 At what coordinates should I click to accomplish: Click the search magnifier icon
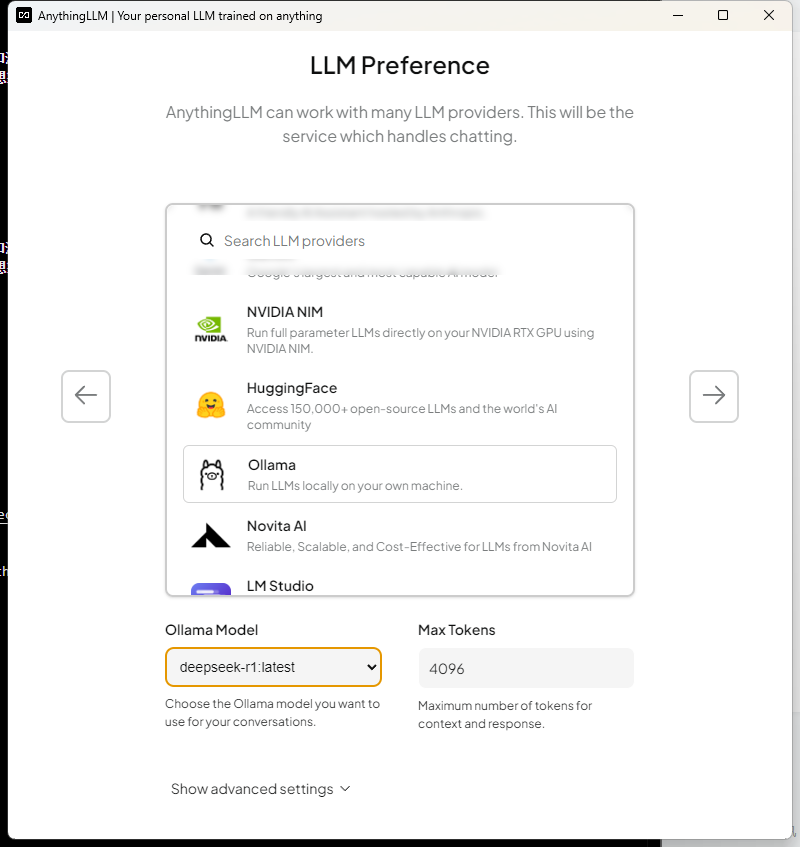pos(207,240)
